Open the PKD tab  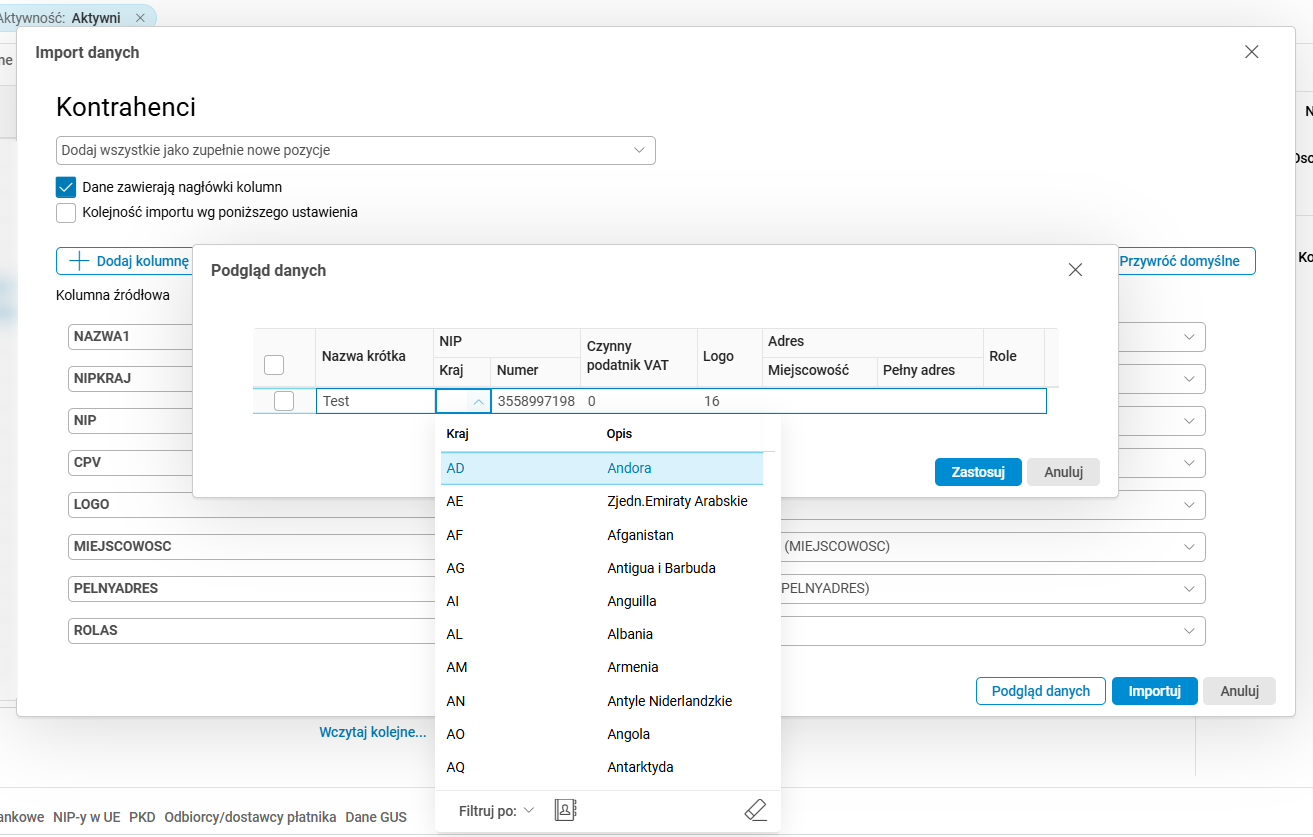142,817
